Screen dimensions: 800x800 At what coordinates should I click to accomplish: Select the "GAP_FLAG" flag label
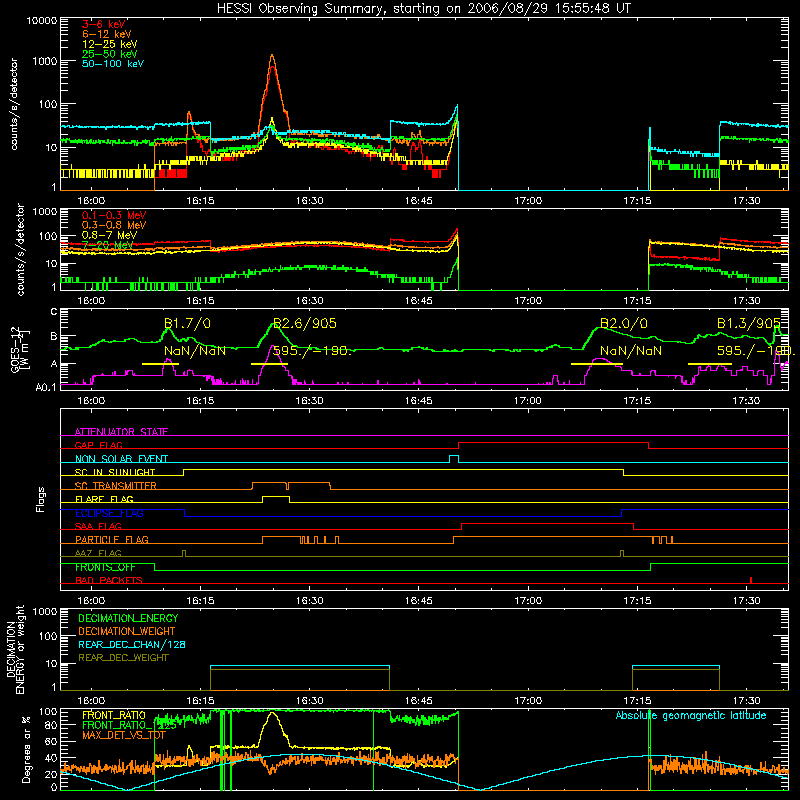[98, 445]
